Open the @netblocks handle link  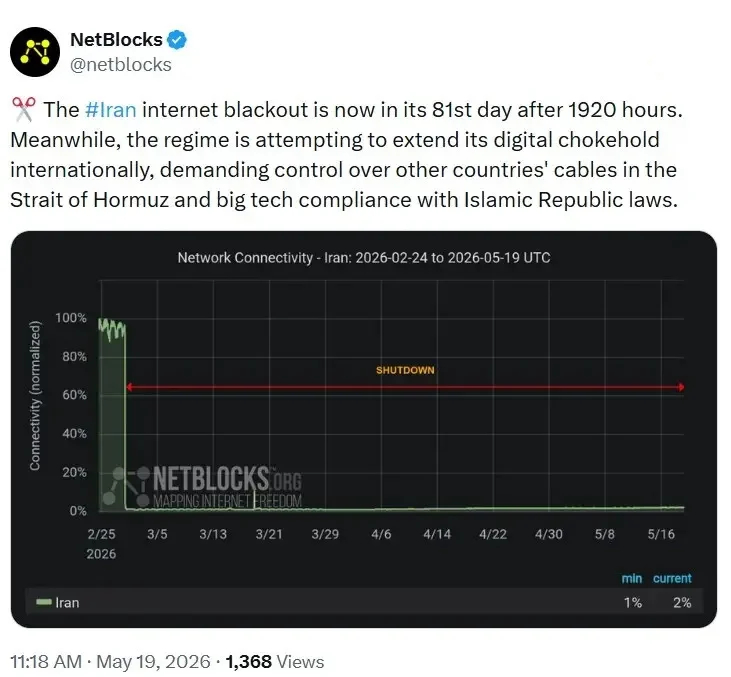click(x=121, y=65)
